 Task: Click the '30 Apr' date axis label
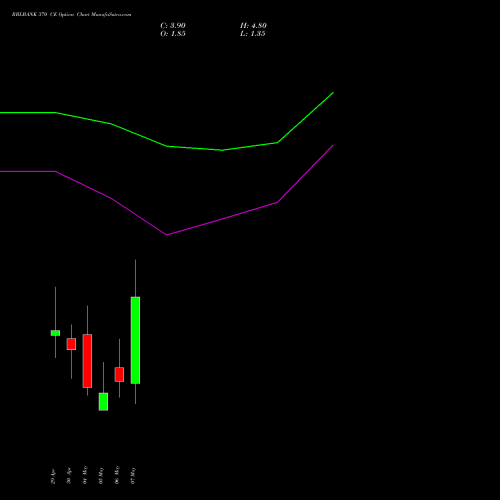pyautogui.click(x=69, y=476)
